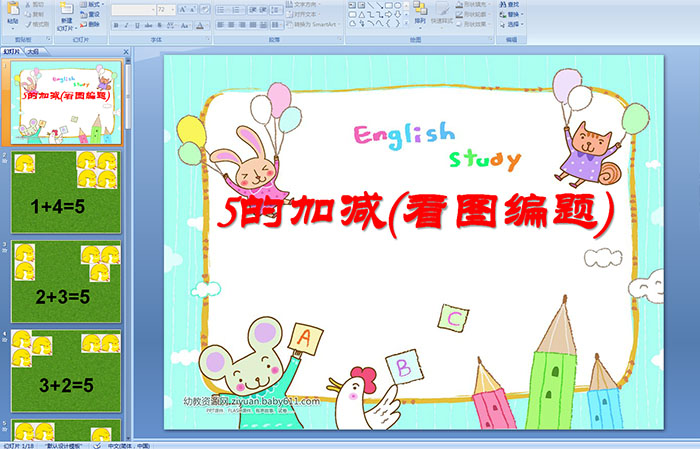Screen dimensions: 700x449
Task: Switch to the Slides (幻灯片) tab
Action: click(x=12, y=50)
